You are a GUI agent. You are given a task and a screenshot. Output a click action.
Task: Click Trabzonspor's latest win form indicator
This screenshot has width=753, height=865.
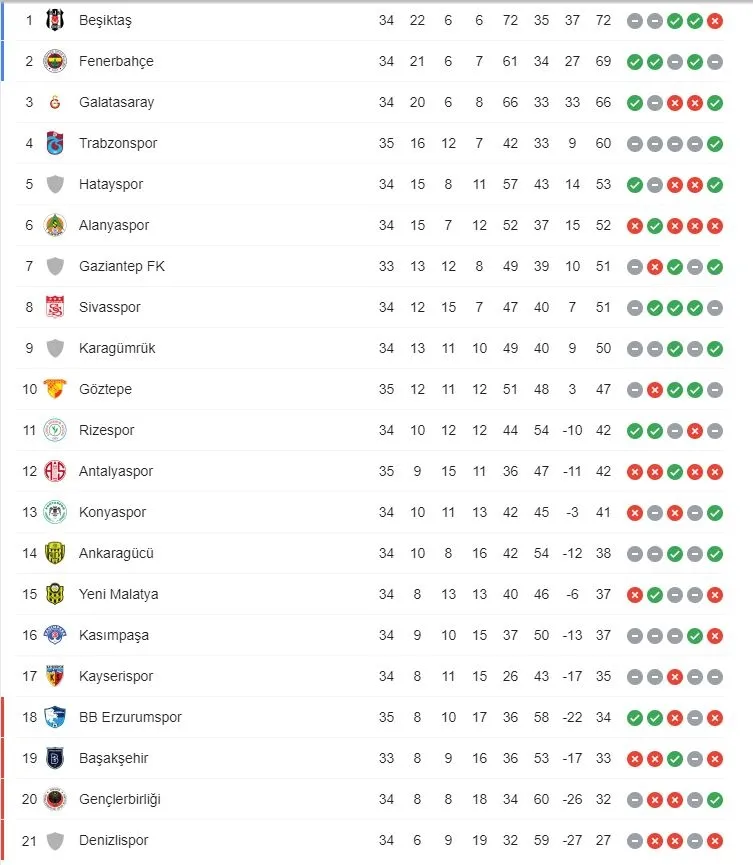click(x=715, y=143)
